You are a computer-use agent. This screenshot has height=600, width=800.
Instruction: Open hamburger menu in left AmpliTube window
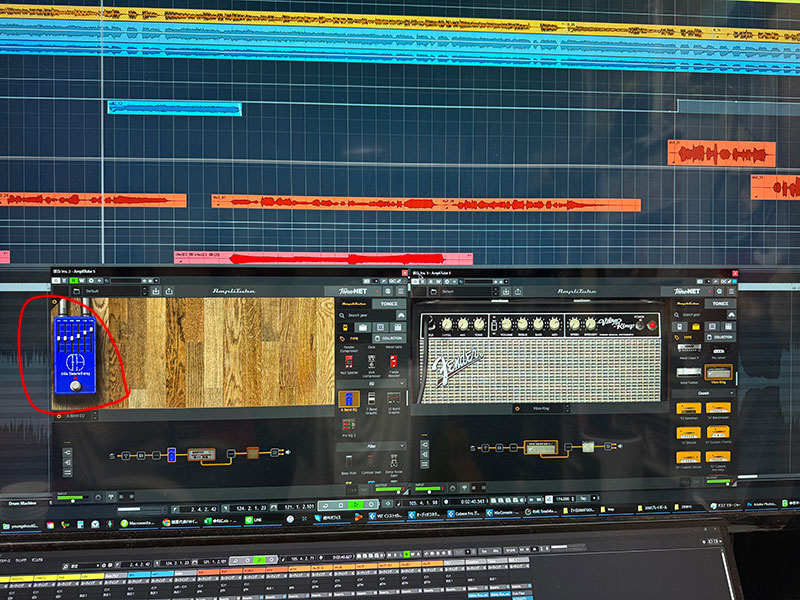pyautogui.click(x=401, y=291)
